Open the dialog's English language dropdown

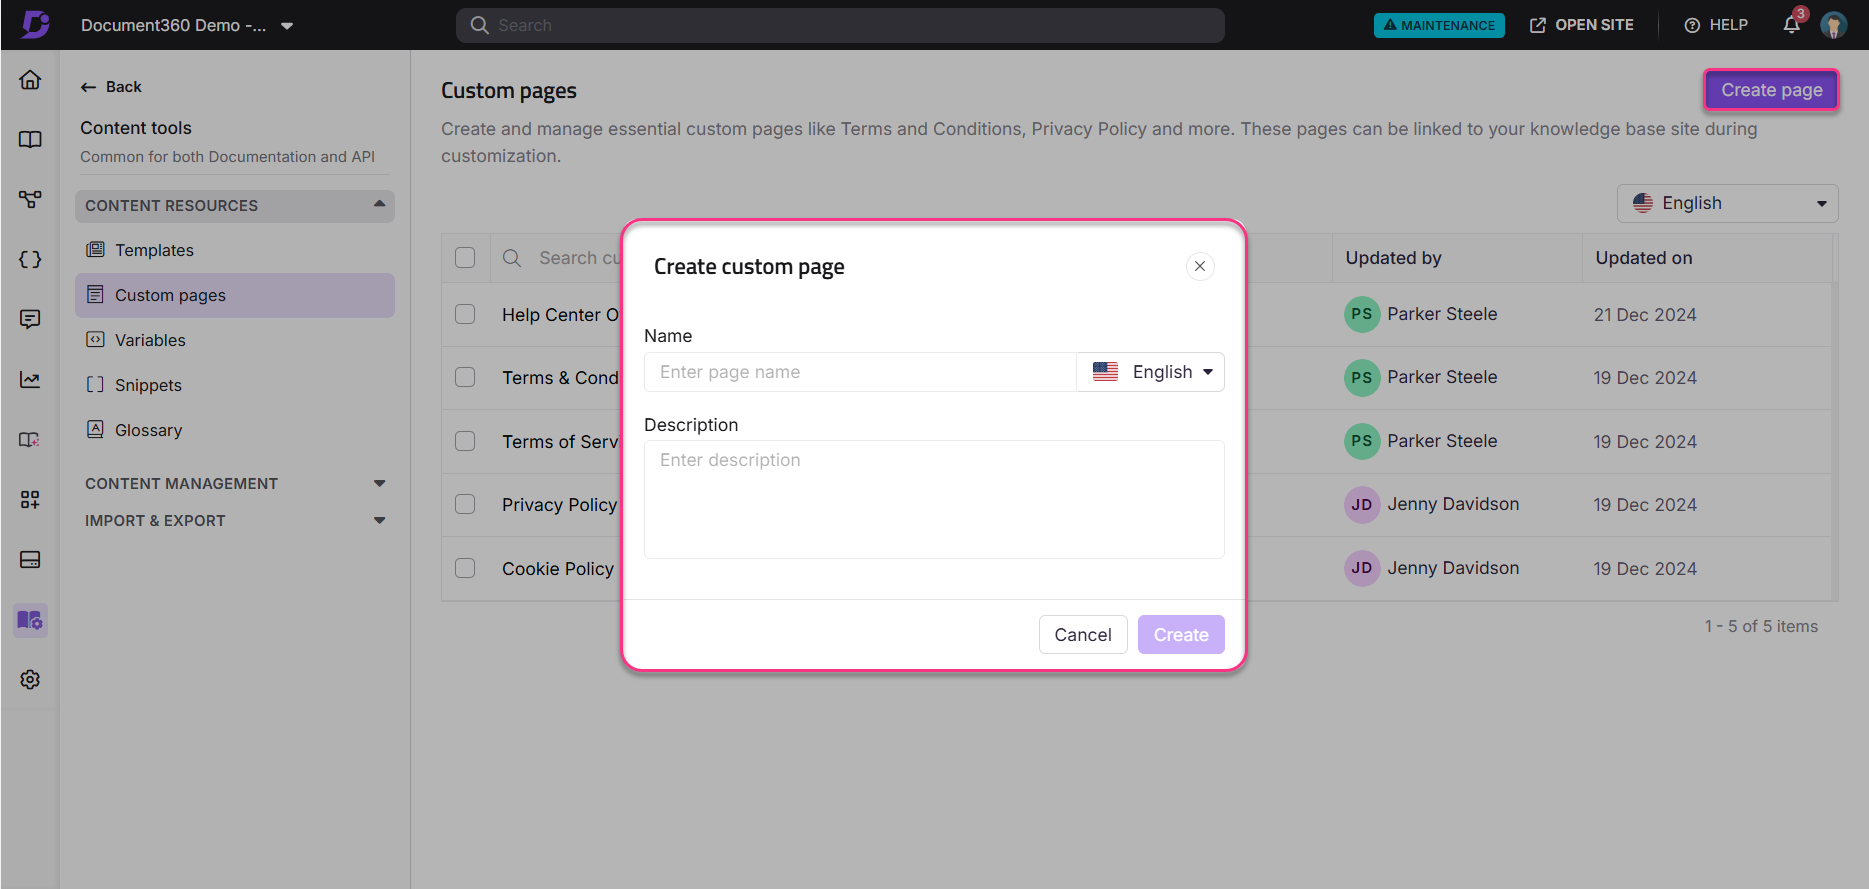coord(1151,372)
